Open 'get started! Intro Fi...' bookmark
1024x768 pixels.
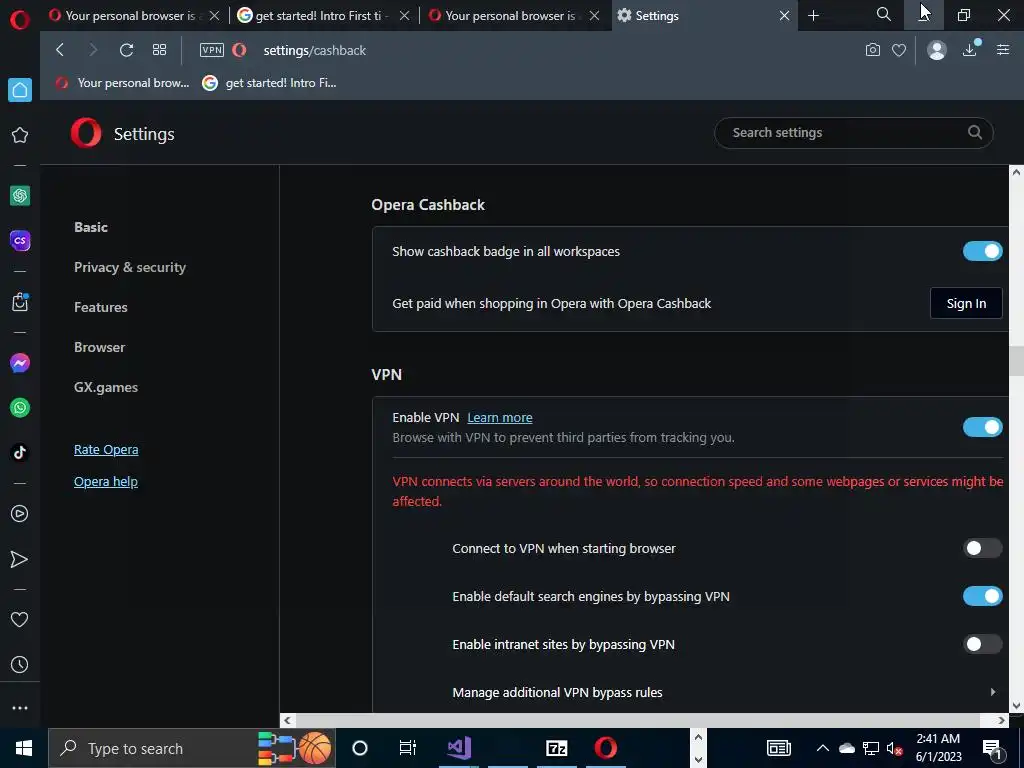click(270, 83)
